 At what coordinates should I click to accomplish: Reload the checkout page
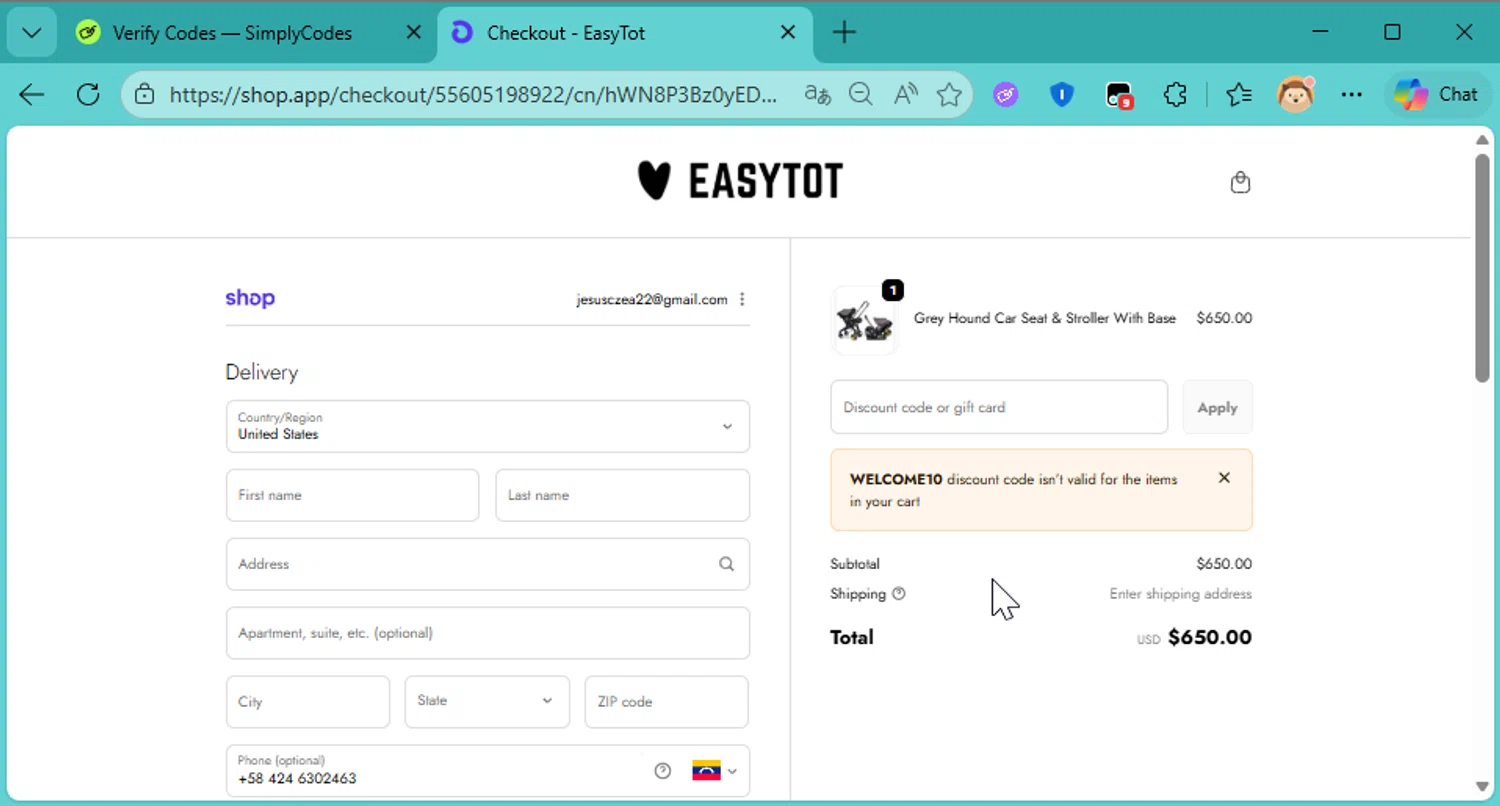point(88,95)
